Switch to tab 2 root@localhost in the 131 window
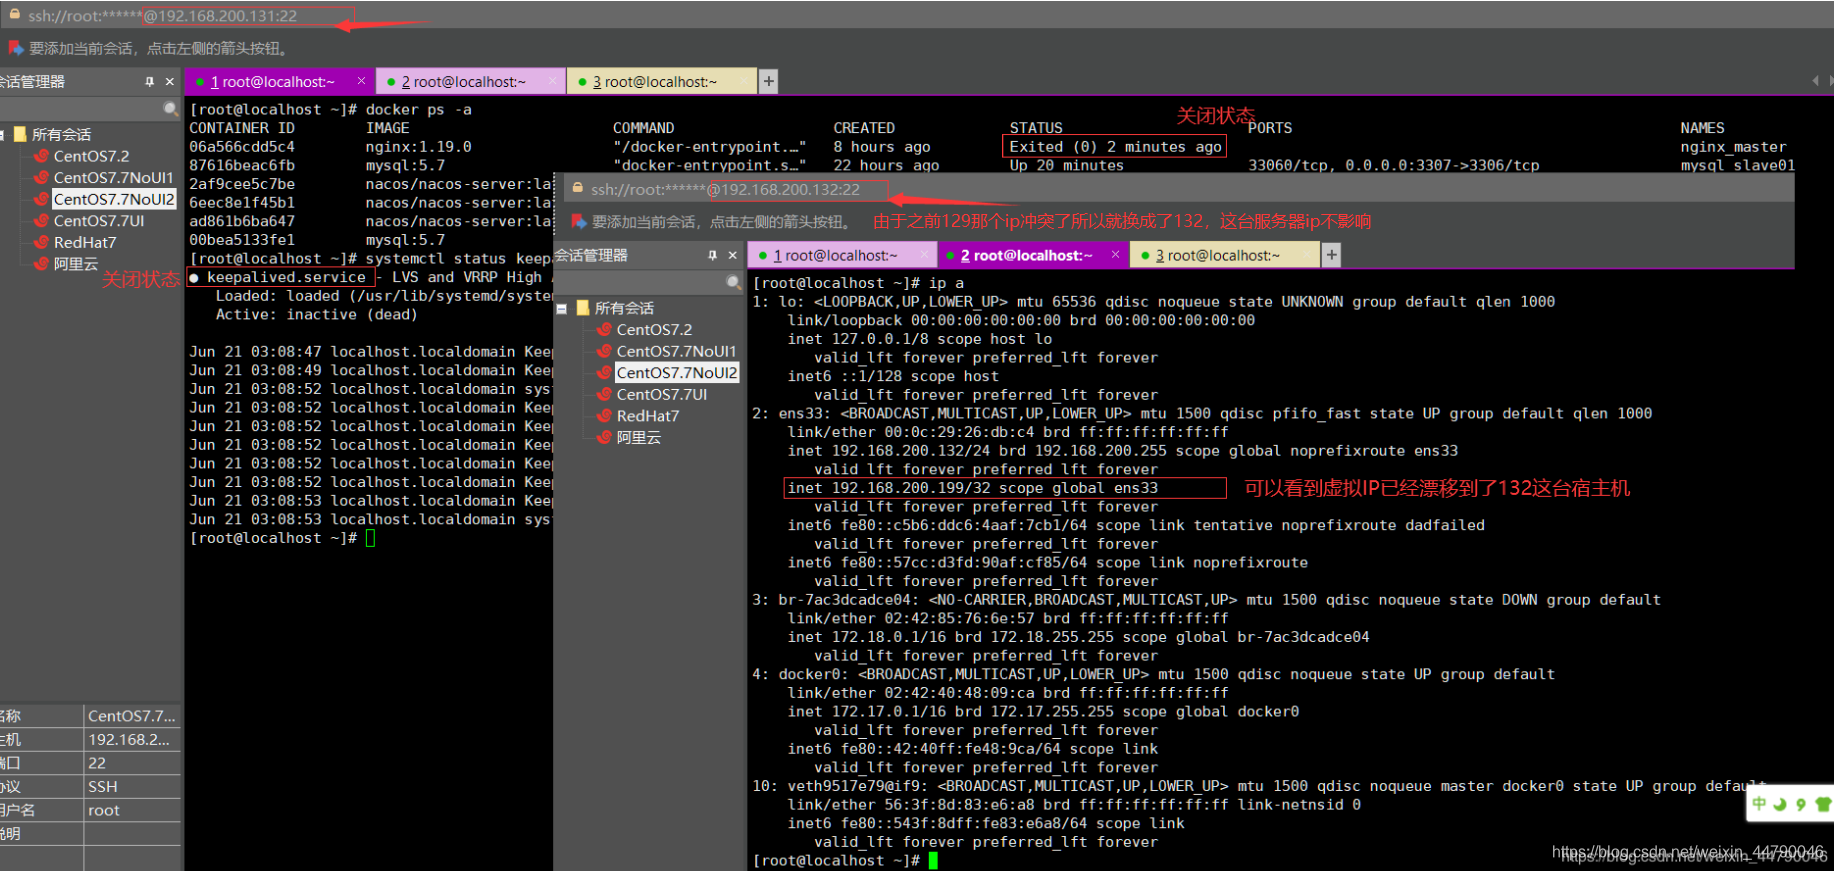The width and height of the screenshot is (1834, 871). (464, 82)
